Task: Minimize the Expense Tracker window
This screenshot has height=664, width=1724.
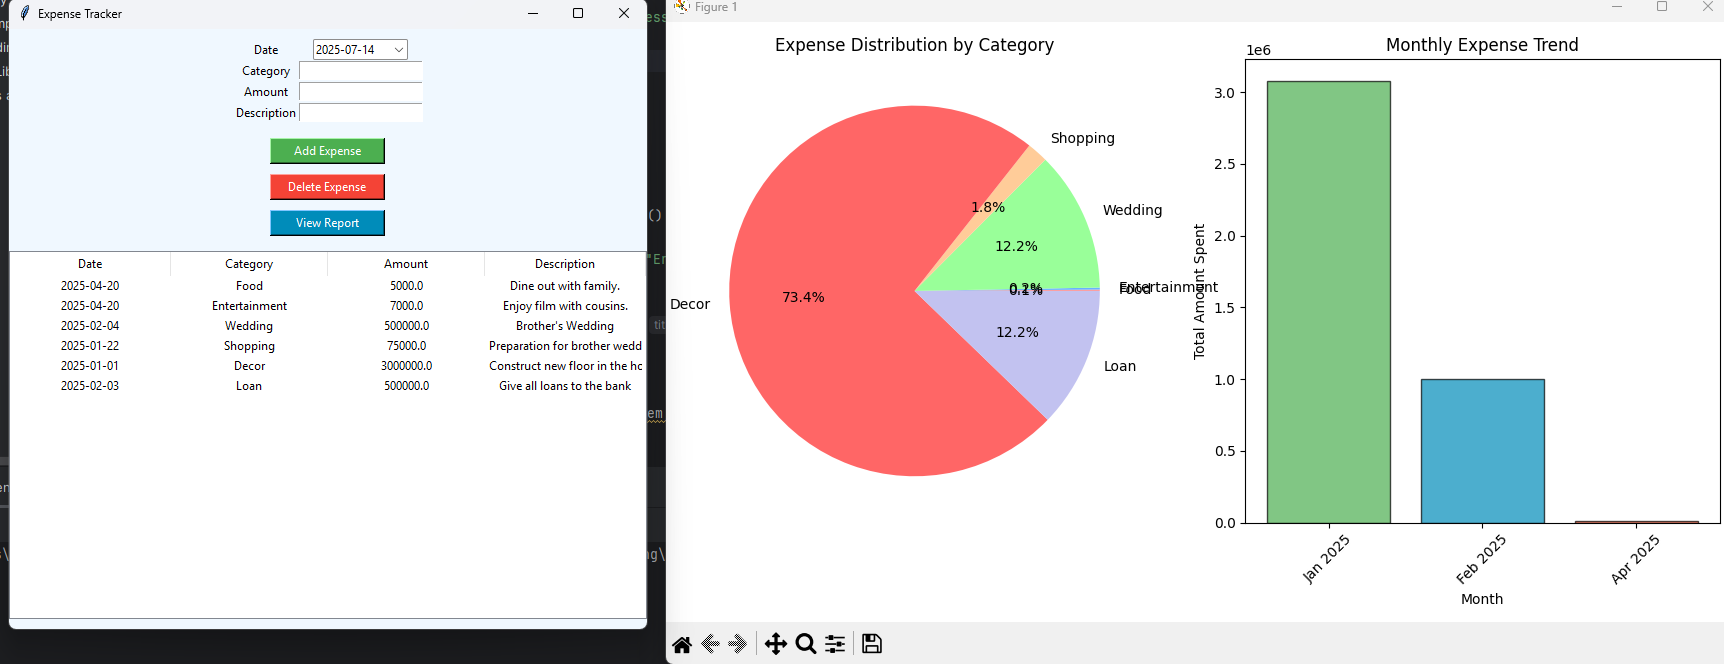Action: 533,13
